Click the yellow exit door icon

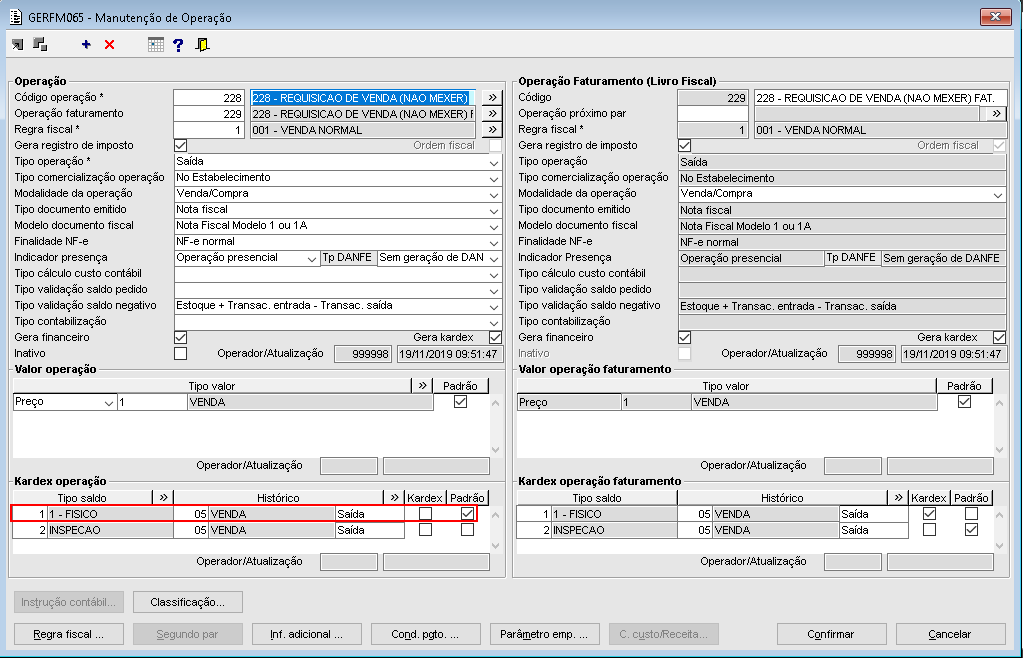tap(202, 44)
